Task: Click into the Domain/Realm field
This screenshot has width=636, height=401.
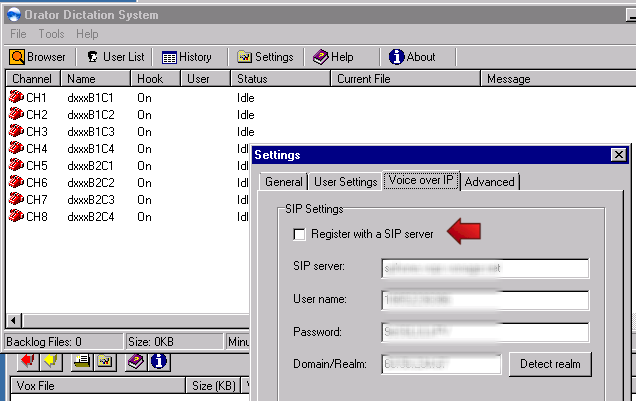Action: point(441,364)
